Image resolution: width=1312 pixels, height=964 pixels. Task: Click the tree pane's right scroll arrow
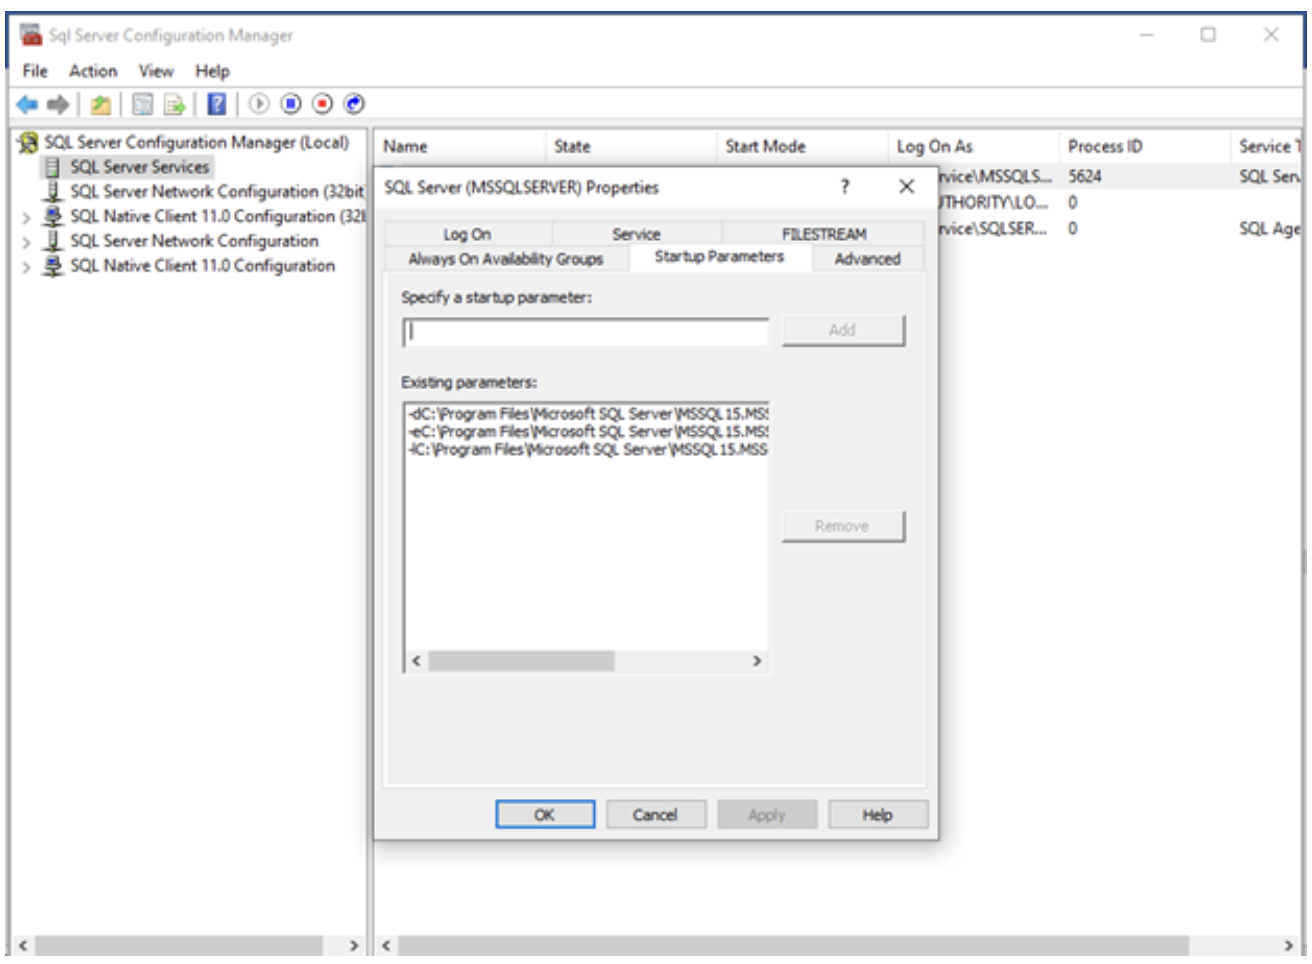click(x=353, y=945)
